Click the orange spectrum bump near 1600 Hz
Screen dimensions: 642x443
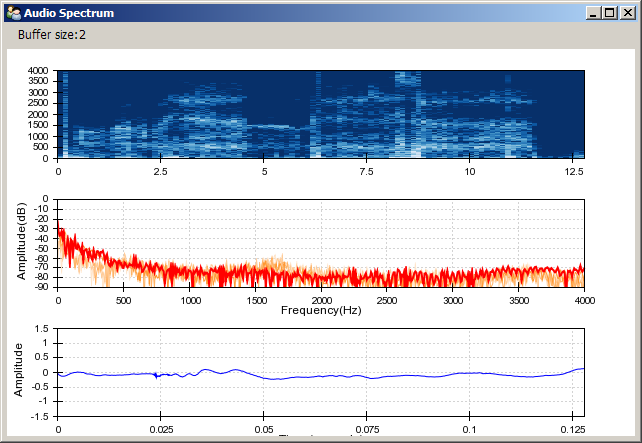pyautogui.click(x=270, y=264)
